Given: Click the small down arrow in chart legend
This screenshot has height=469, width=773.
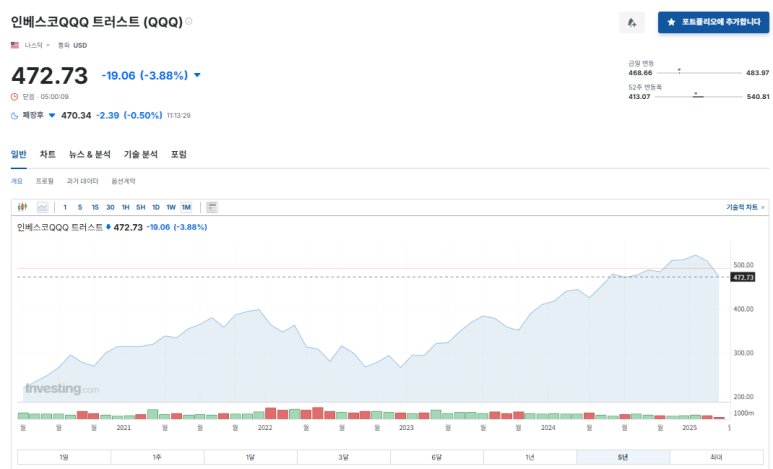Looking at the screenshot, I should 108,227.
